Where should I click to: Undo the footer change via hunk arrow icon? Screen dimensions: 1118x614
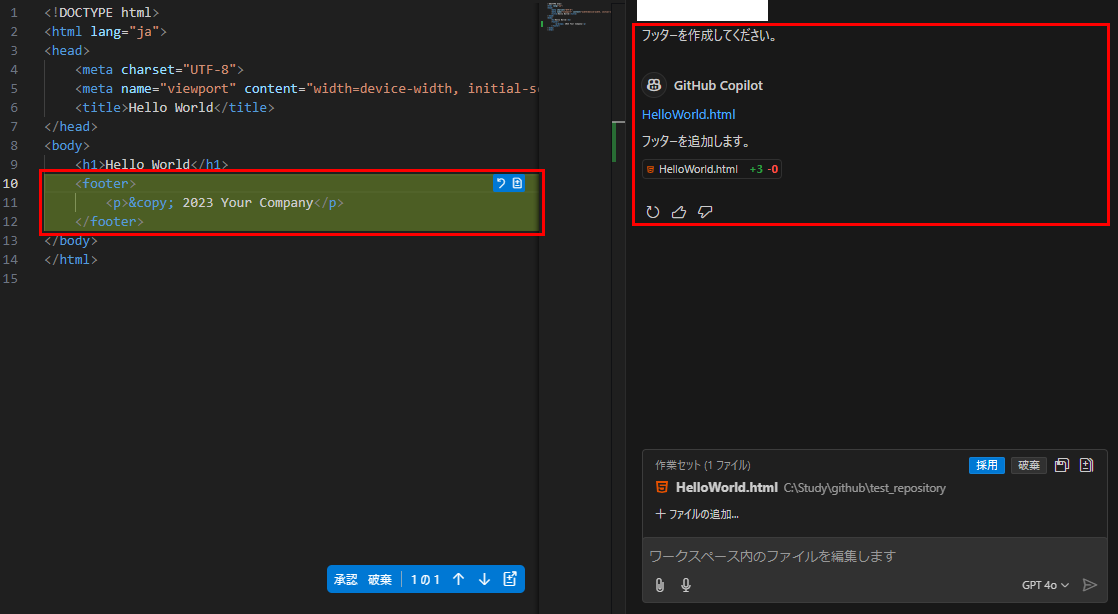click(x=501, y=183)
